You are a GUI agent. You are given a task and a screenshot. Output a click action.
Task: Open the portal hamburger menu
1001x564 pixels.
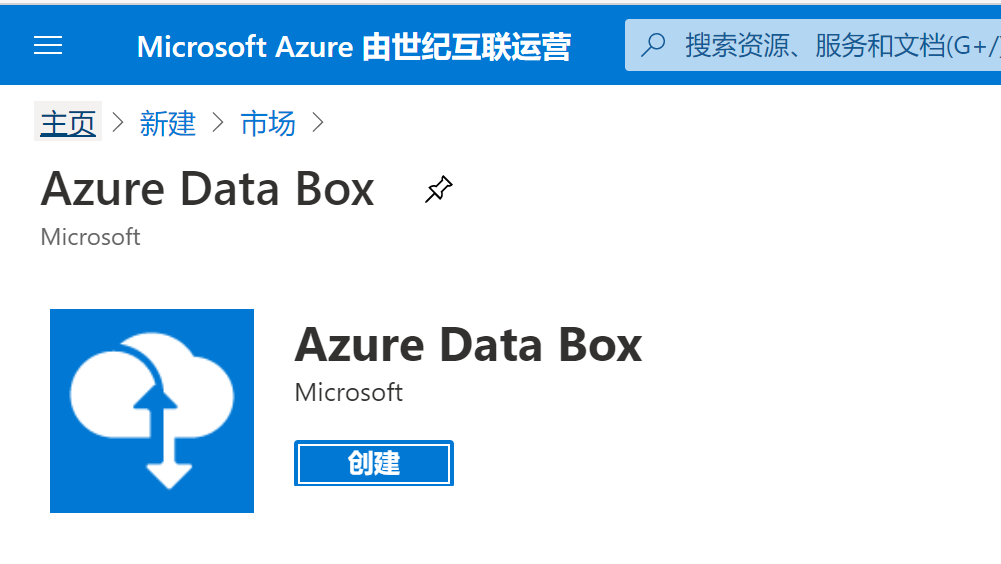pos(48,45)
